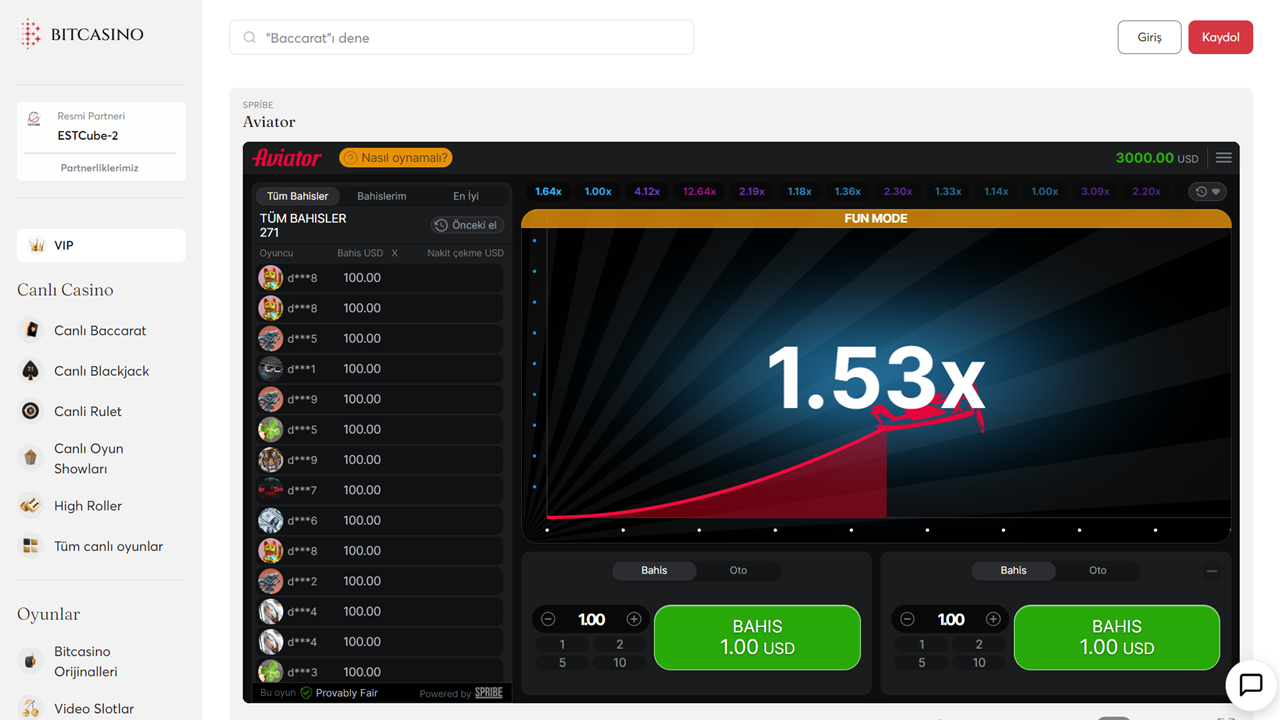Click avatar of player d***7
1280x720 pixels.
270,490
